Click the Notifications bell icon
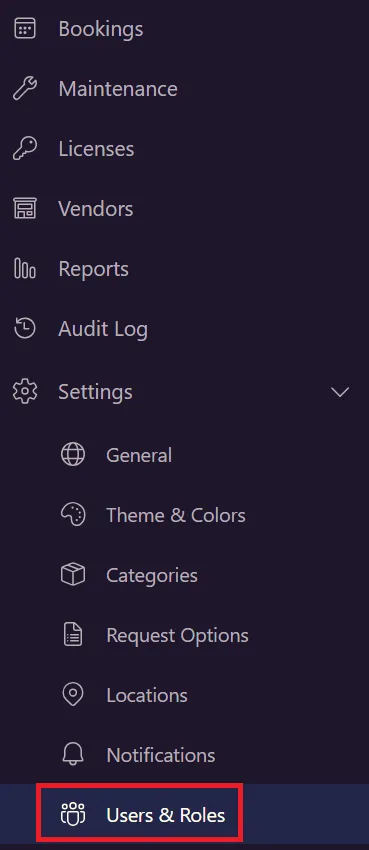The width and height of the screenshot is (369, 850). tap(73, 755)
